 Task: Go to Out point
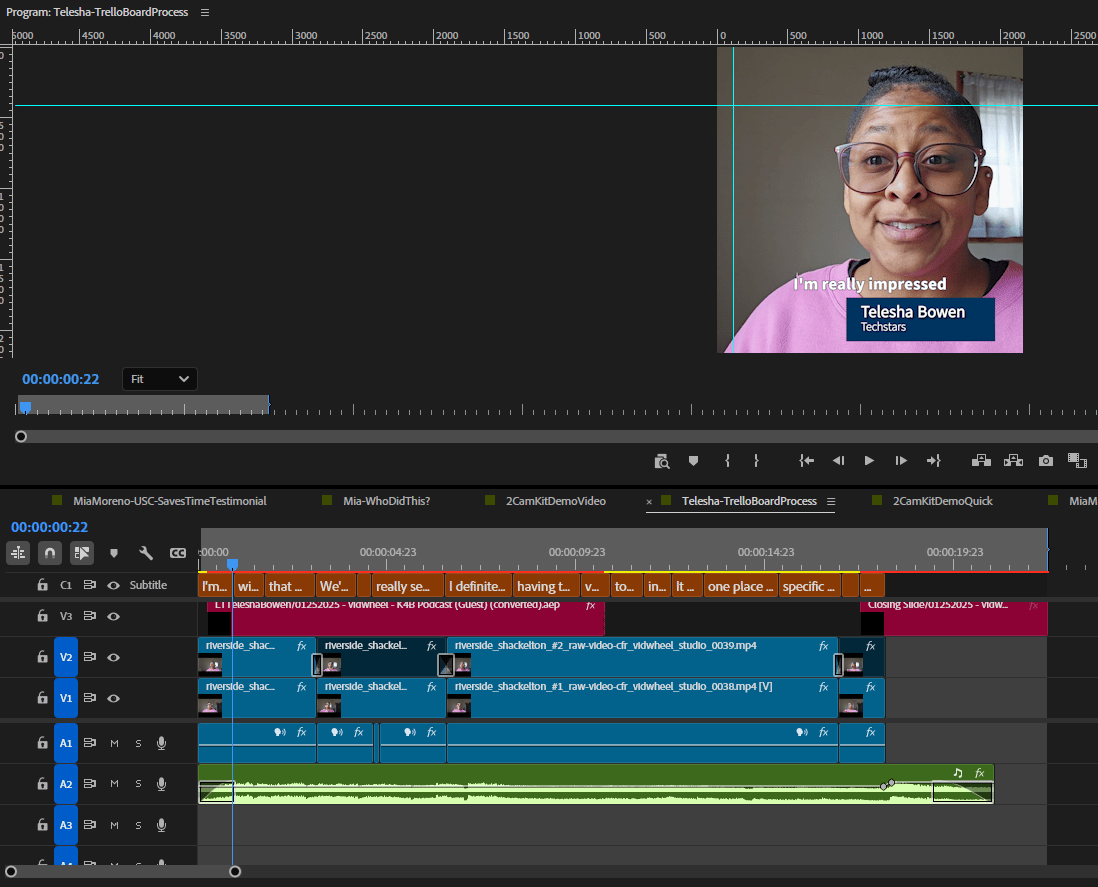(x=933, y=461)
